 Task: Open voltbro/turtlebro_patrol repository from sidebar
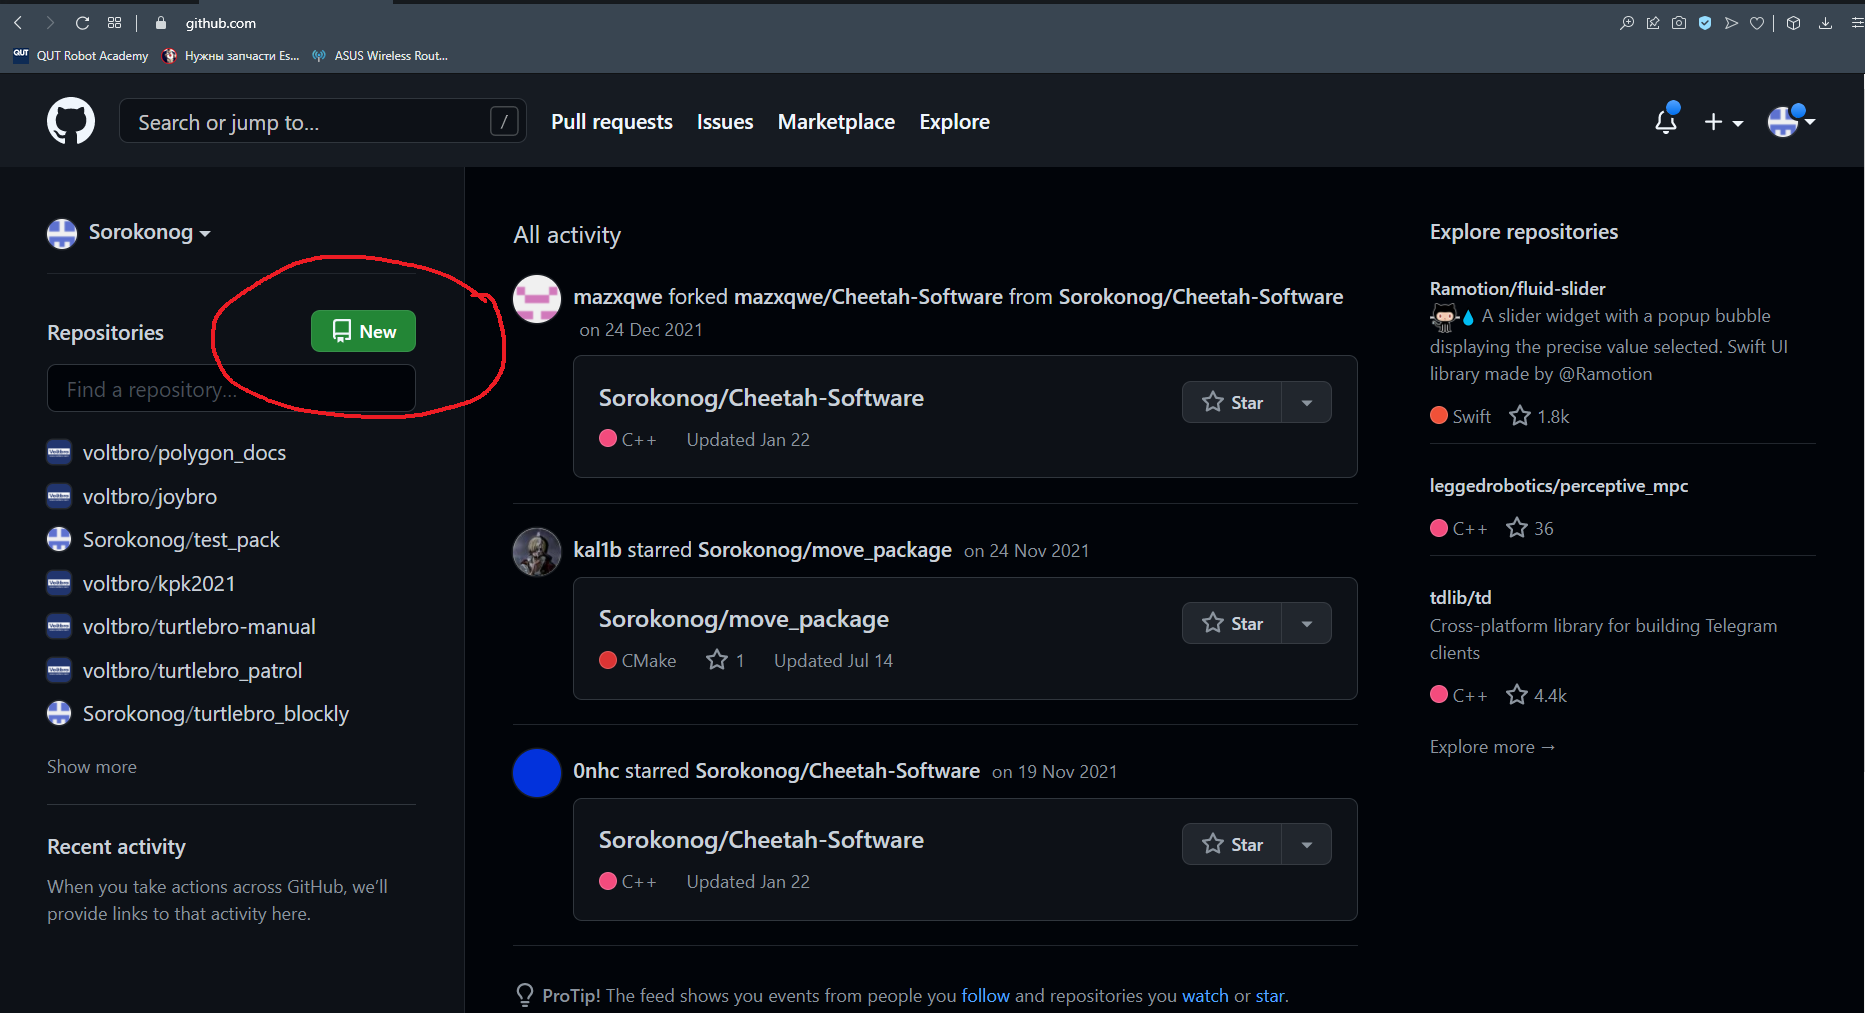[x=192, y=671]
